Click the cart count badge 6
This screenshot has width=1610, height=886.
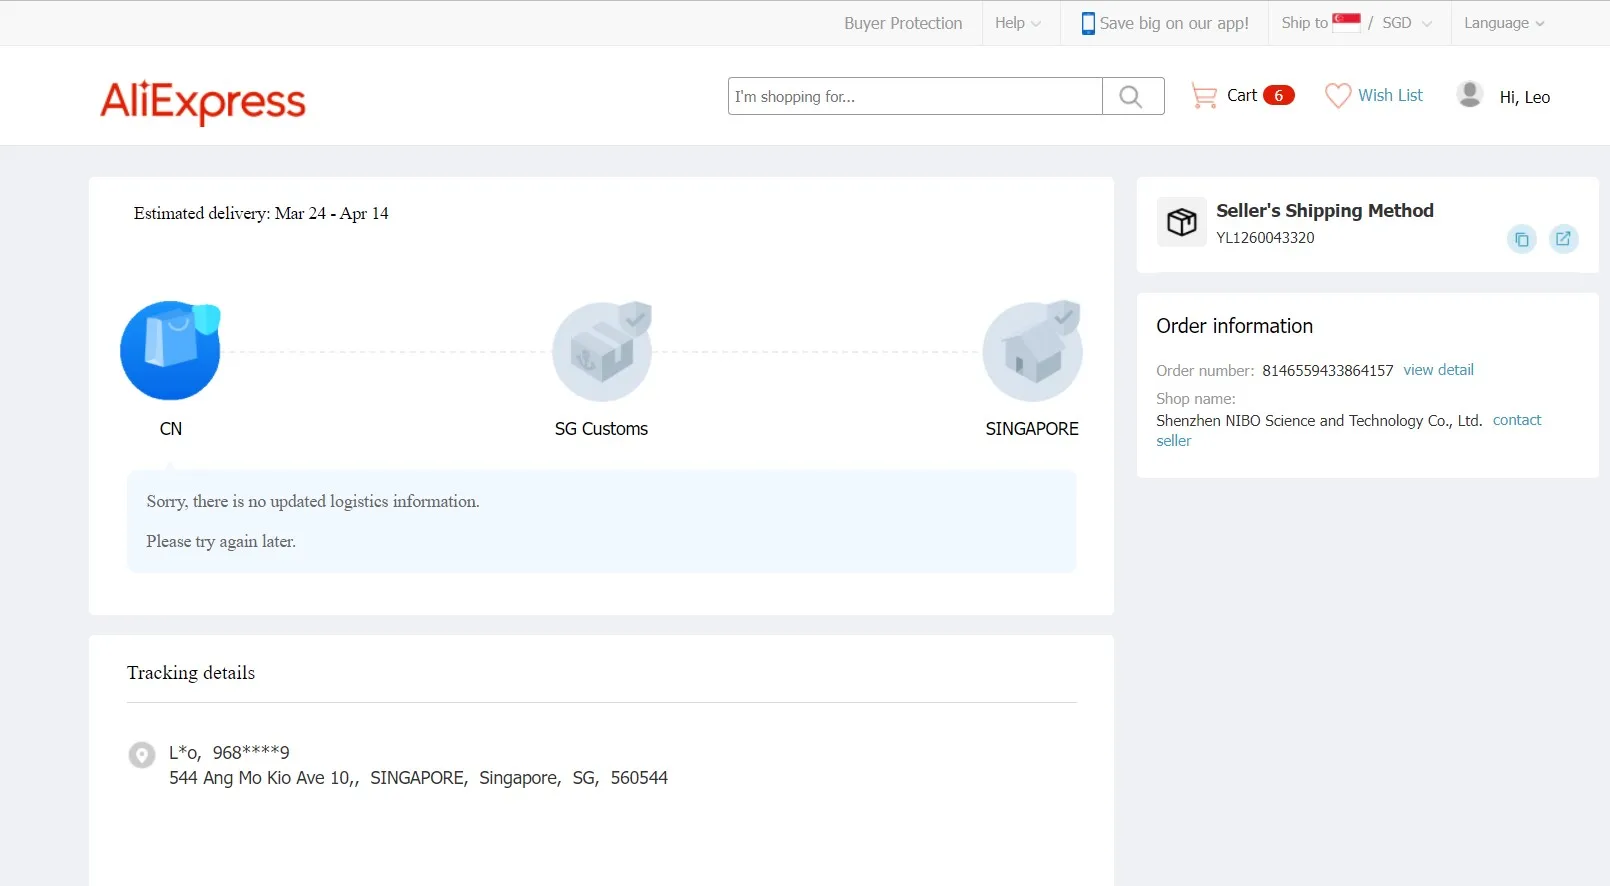(1279, 95)
